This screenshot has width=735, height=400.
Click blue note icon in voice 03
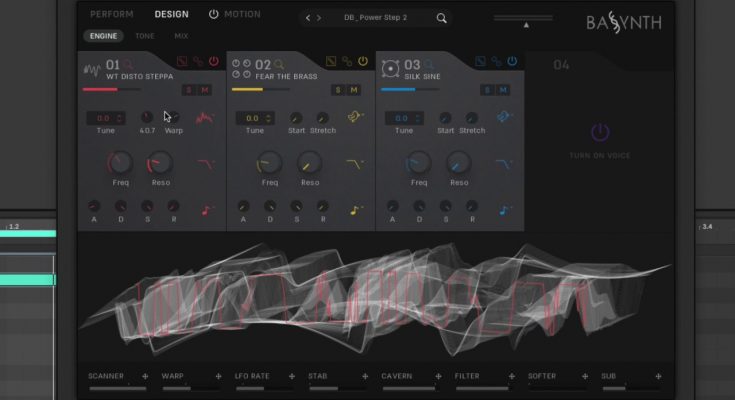(505, 209)
